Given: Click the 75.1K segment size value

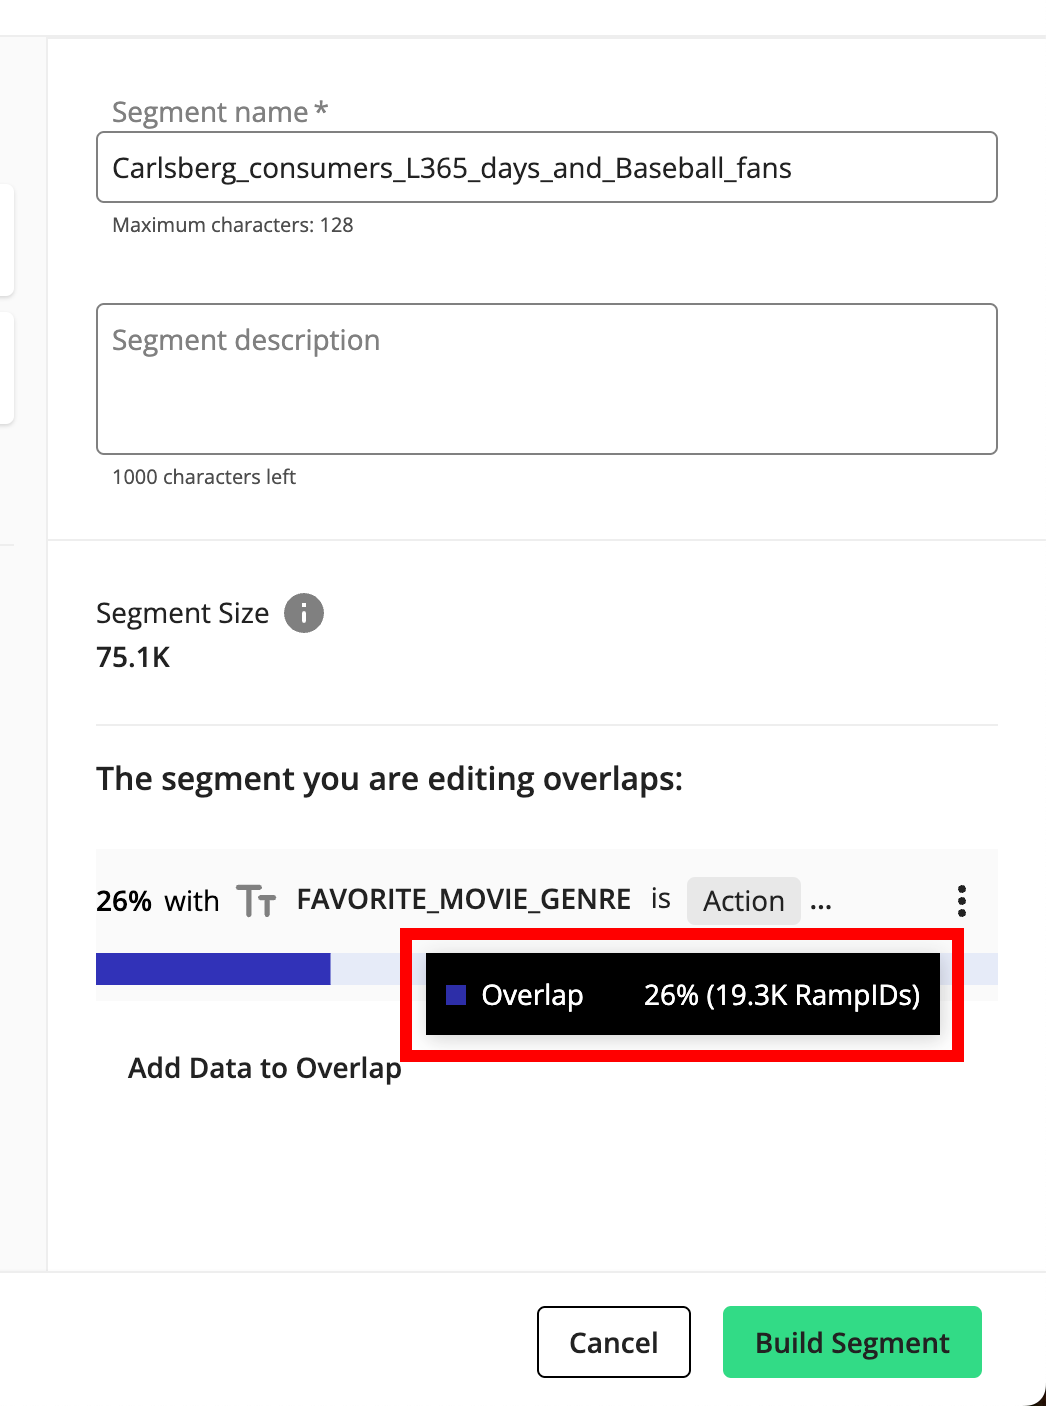Looking at the screenshot, I should pos(133,657).
